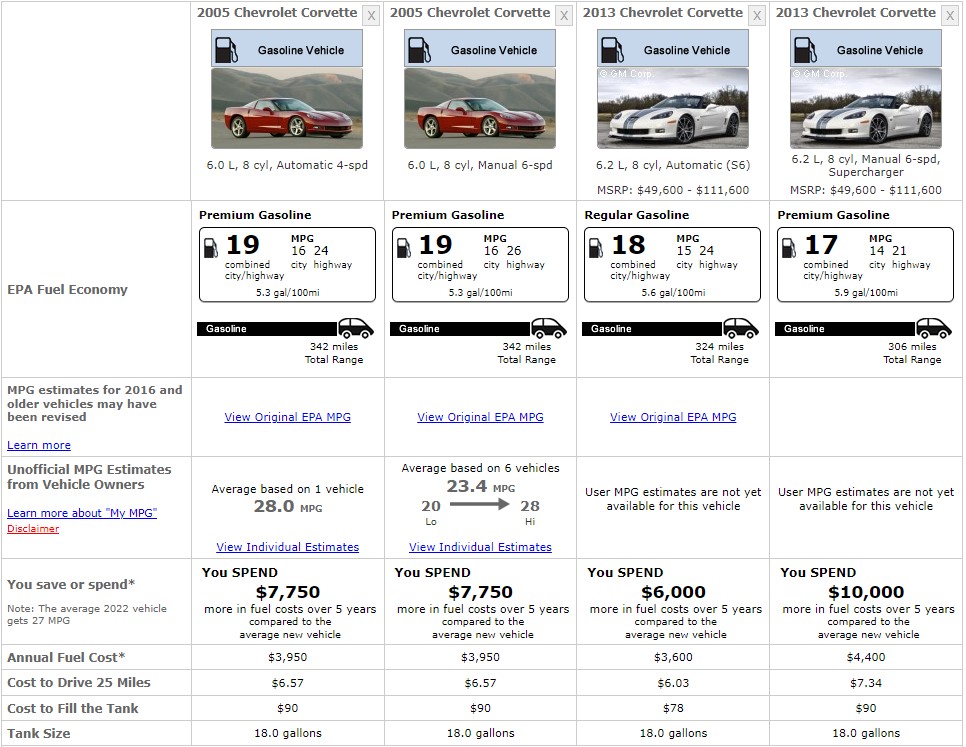Click the Gasoline range bar showing 324 miles
This screenshot has height=747, width=966.
(x=652, y=329)
